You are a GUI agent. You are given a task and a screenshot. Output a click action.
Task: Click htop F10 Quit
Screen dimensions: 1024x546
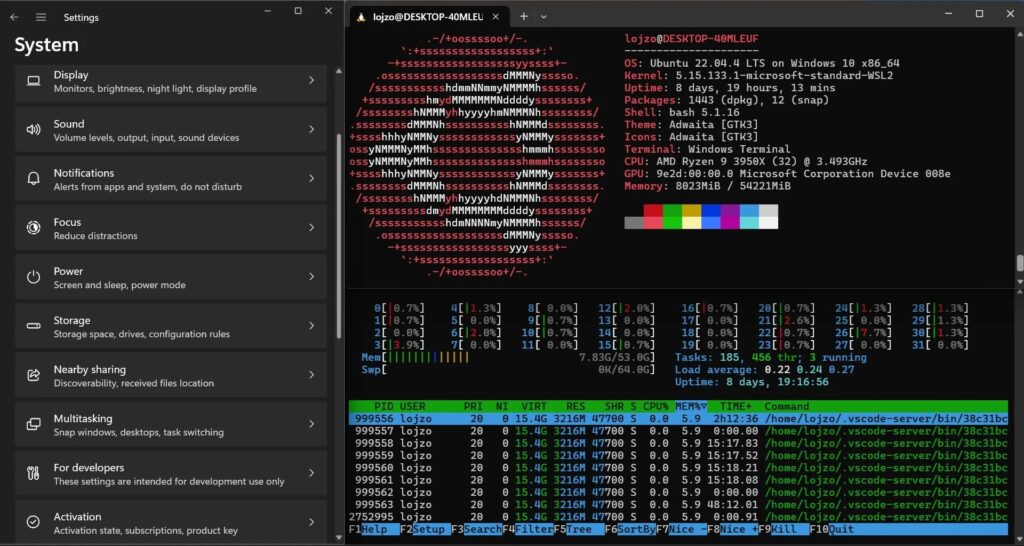(831, 529)
